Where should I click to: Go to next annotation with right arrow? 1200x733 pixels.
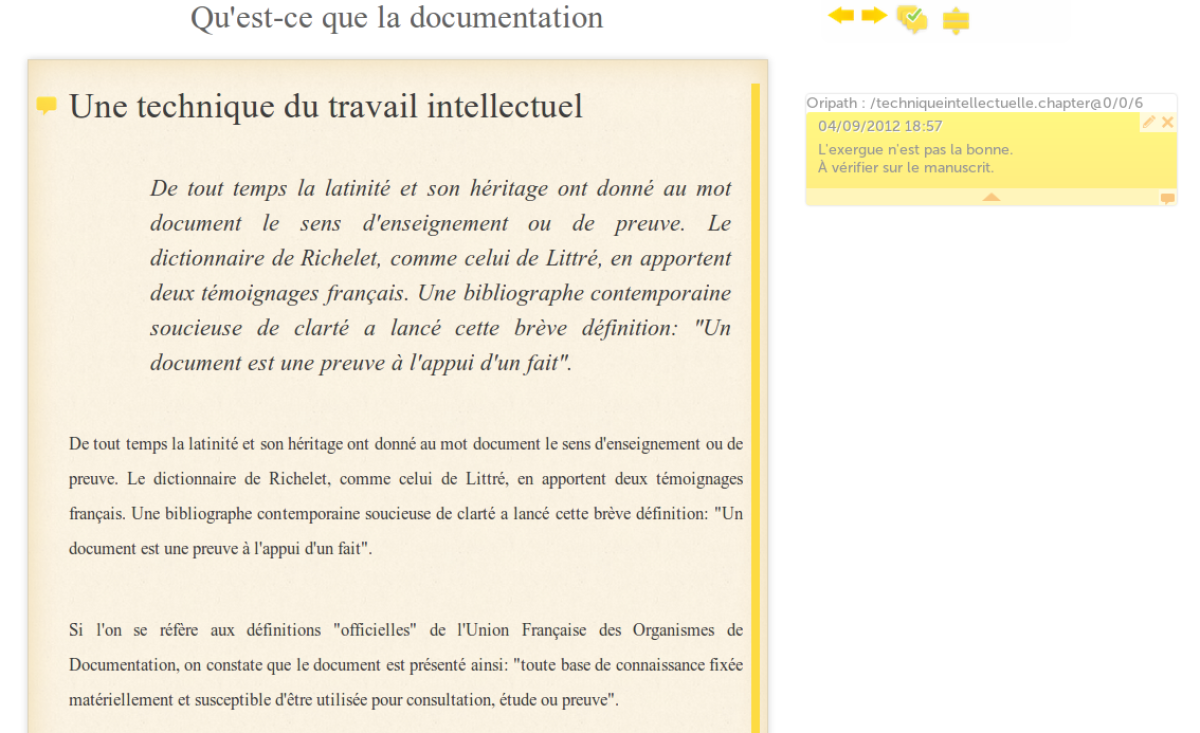pos(874,16)
